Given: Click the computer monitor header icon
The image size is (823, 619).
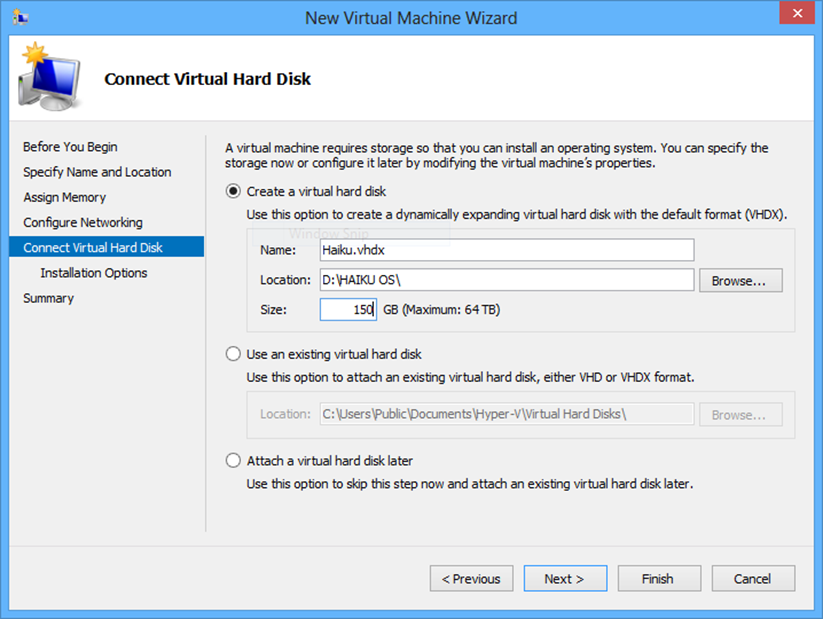Looking at the screenshot, I should tap(48, 77).
